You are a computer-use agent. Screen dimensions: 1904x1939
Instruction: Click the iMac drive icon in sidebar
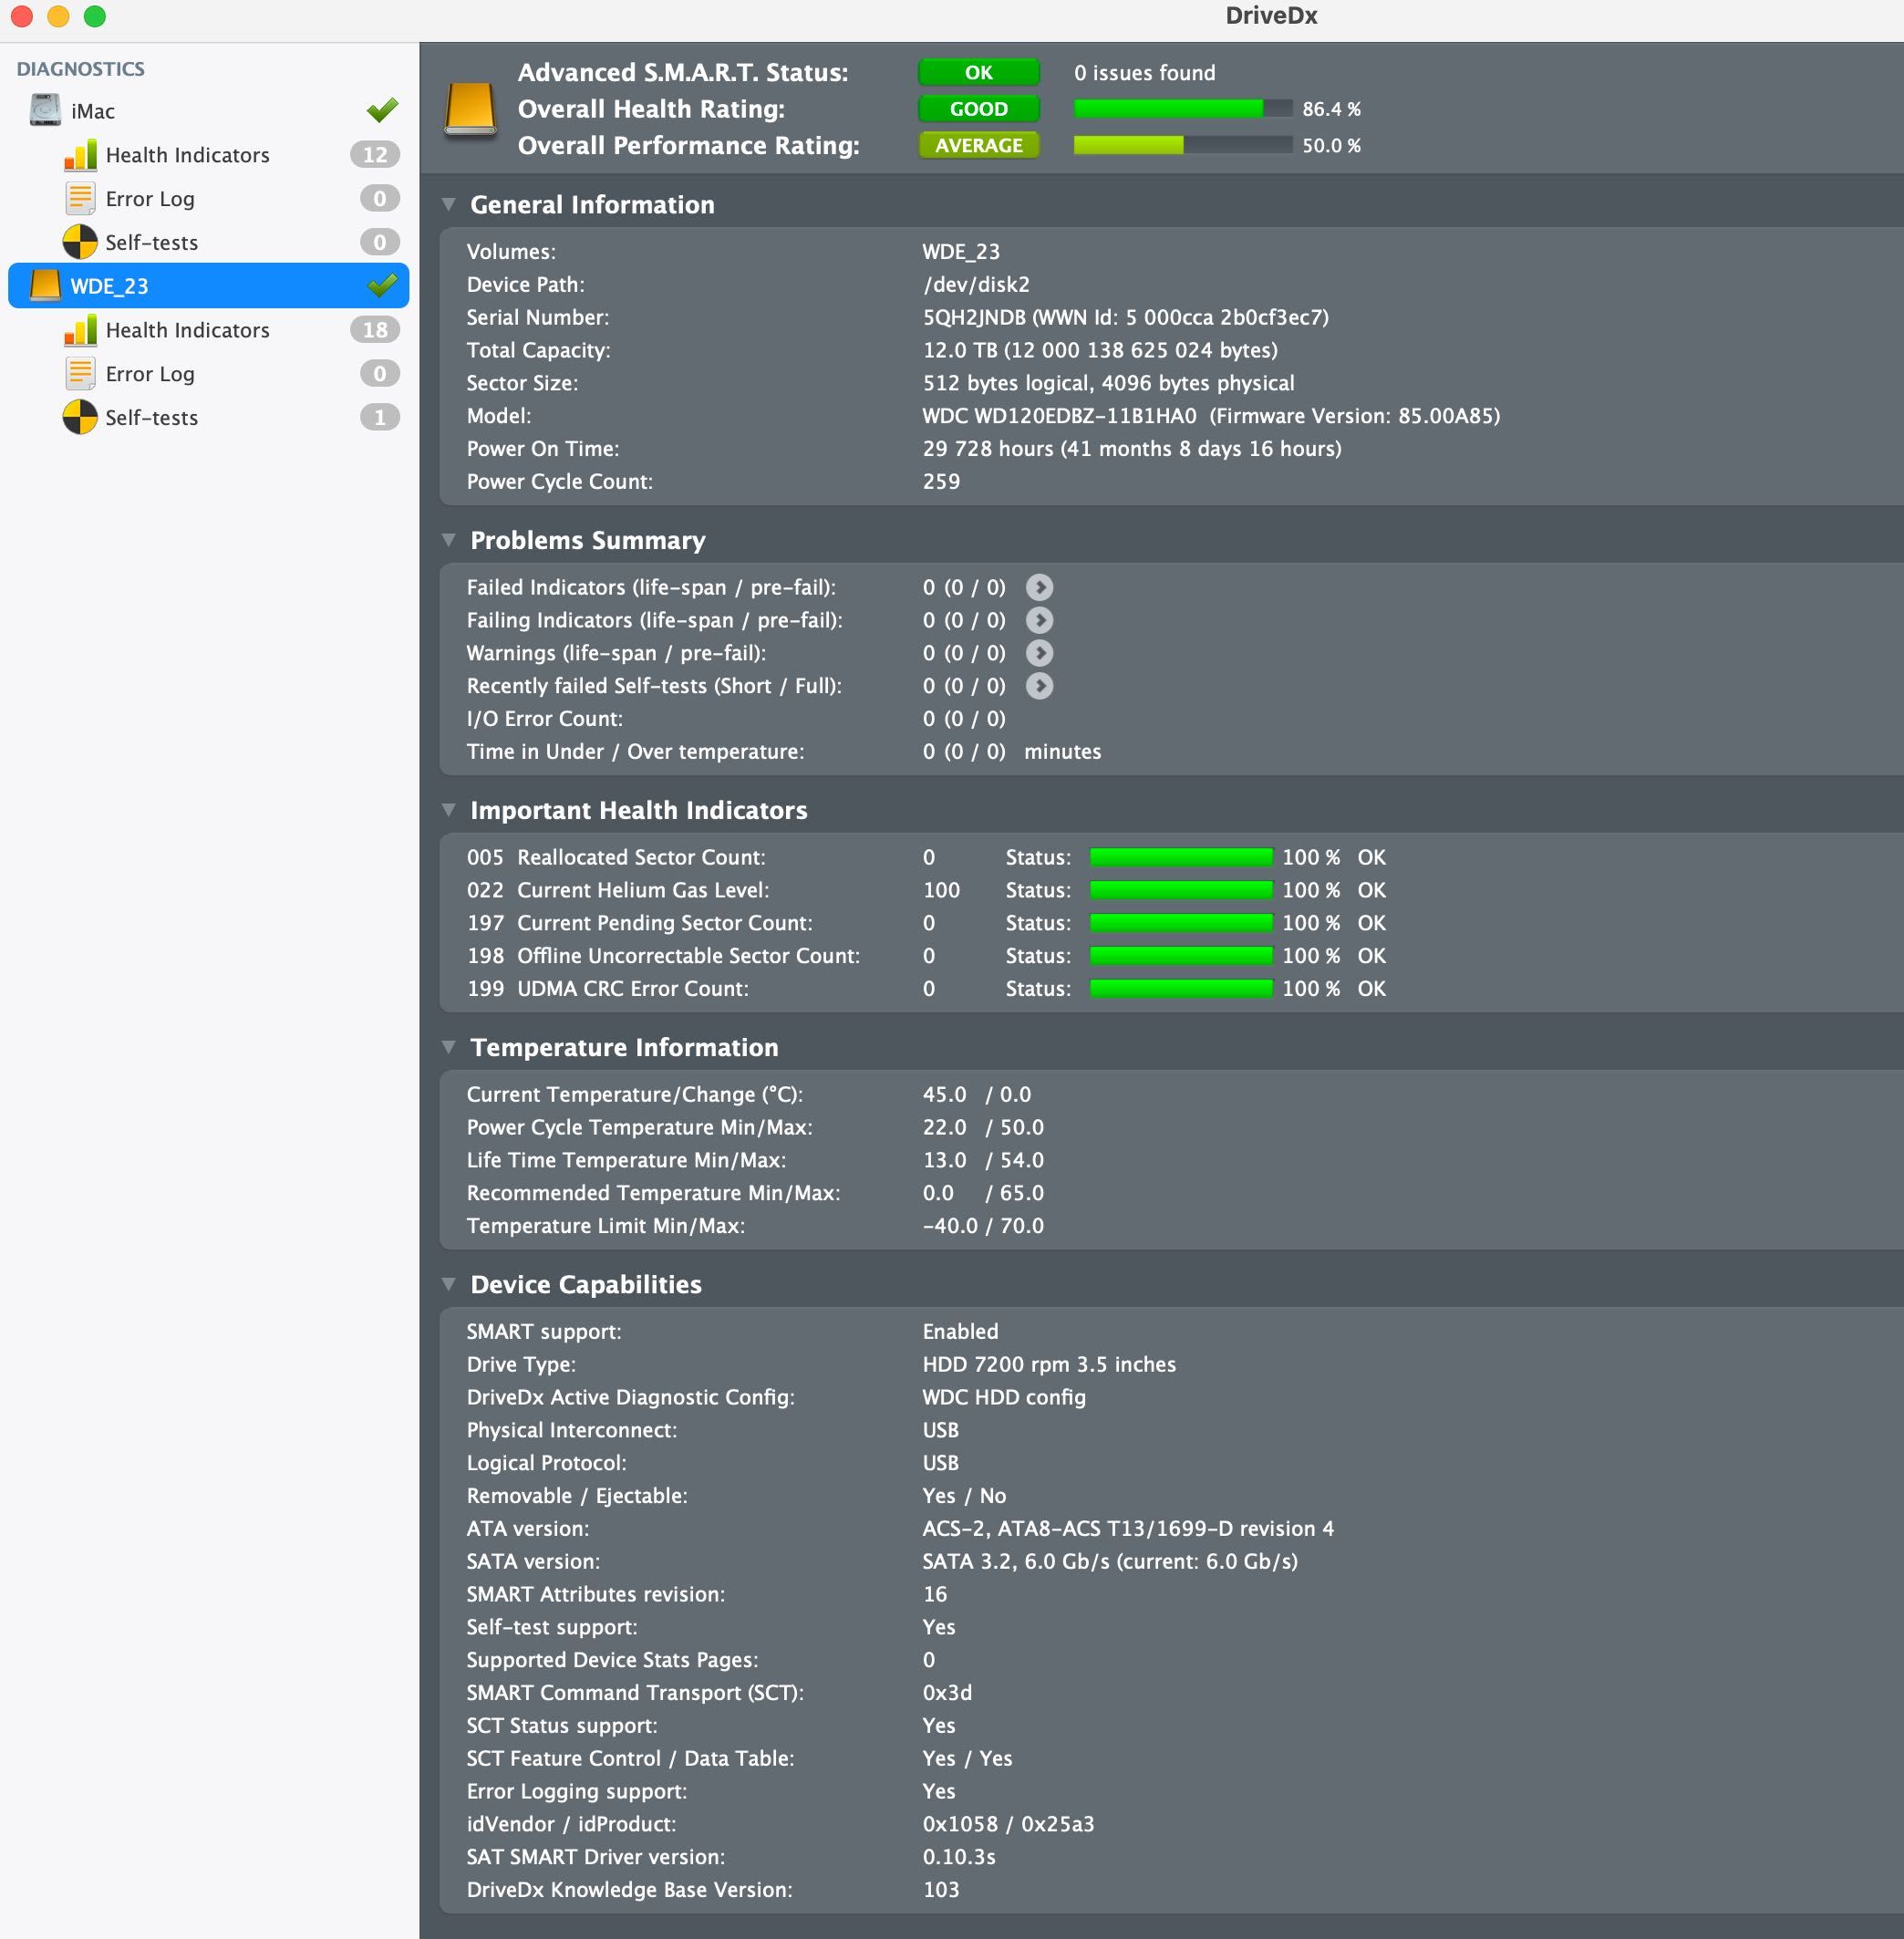[x=45, y=110]
